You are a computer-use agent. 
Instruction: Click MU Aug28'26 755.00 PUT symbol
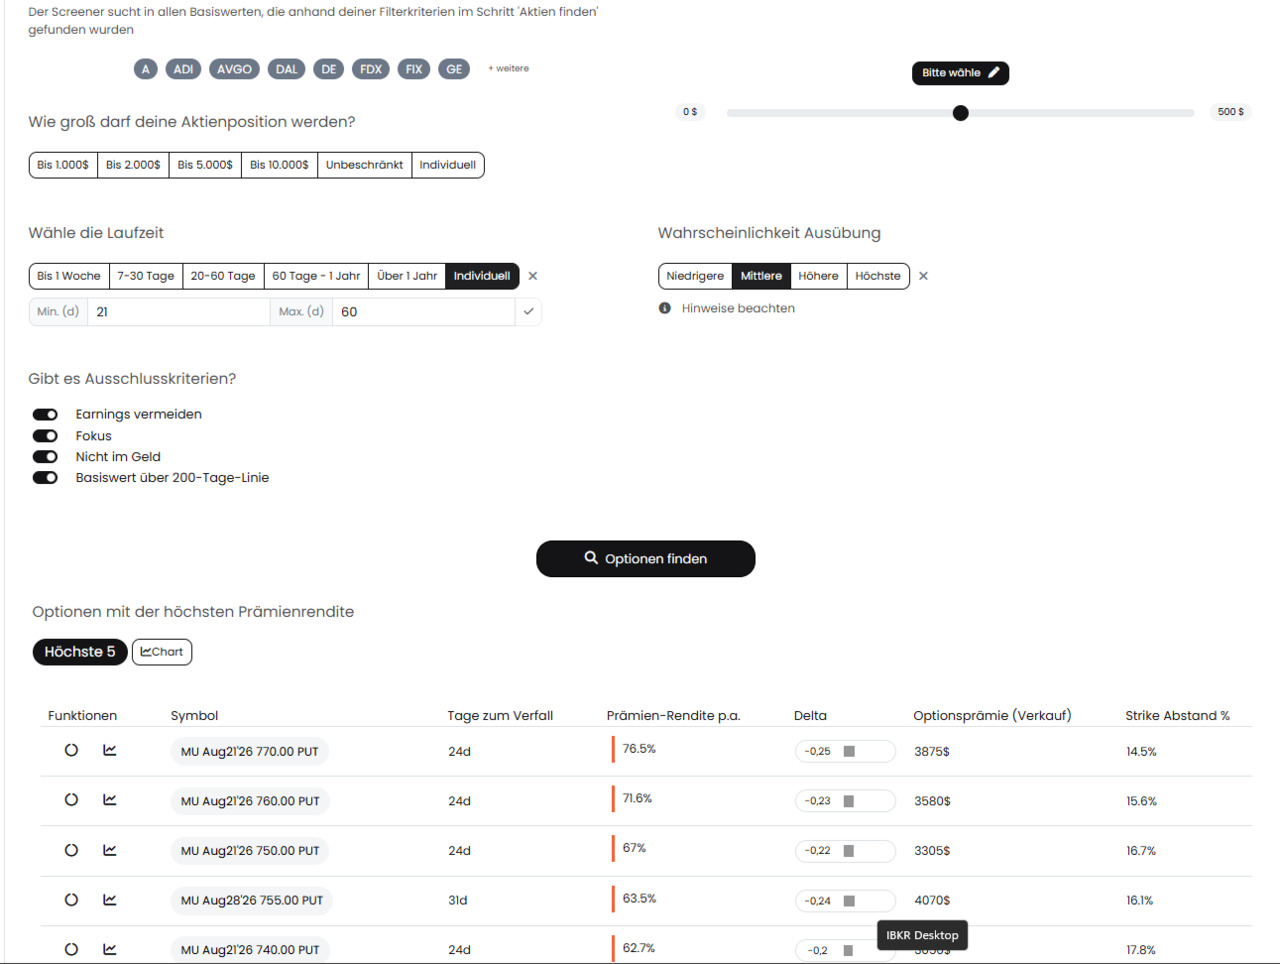[252, 901]
